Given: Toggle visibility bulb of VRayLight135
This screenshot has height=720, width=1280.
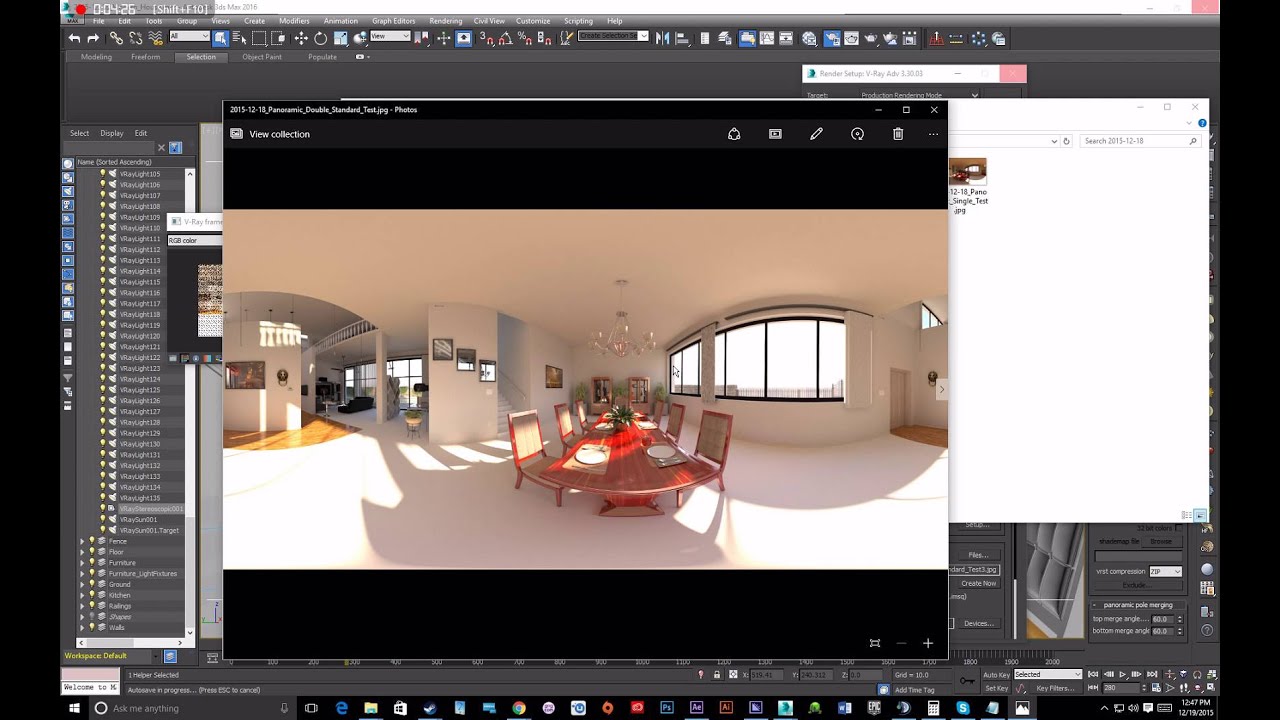Looking at the screenshot, I should pos(102,498).
